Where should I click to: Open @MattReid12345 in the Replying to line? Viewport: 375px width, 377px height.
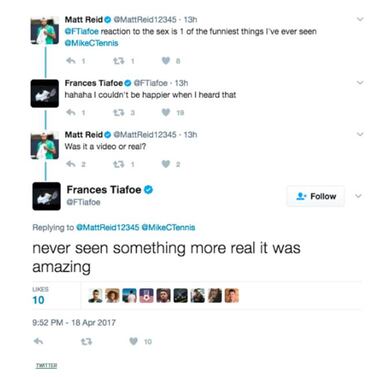point(108,227)
